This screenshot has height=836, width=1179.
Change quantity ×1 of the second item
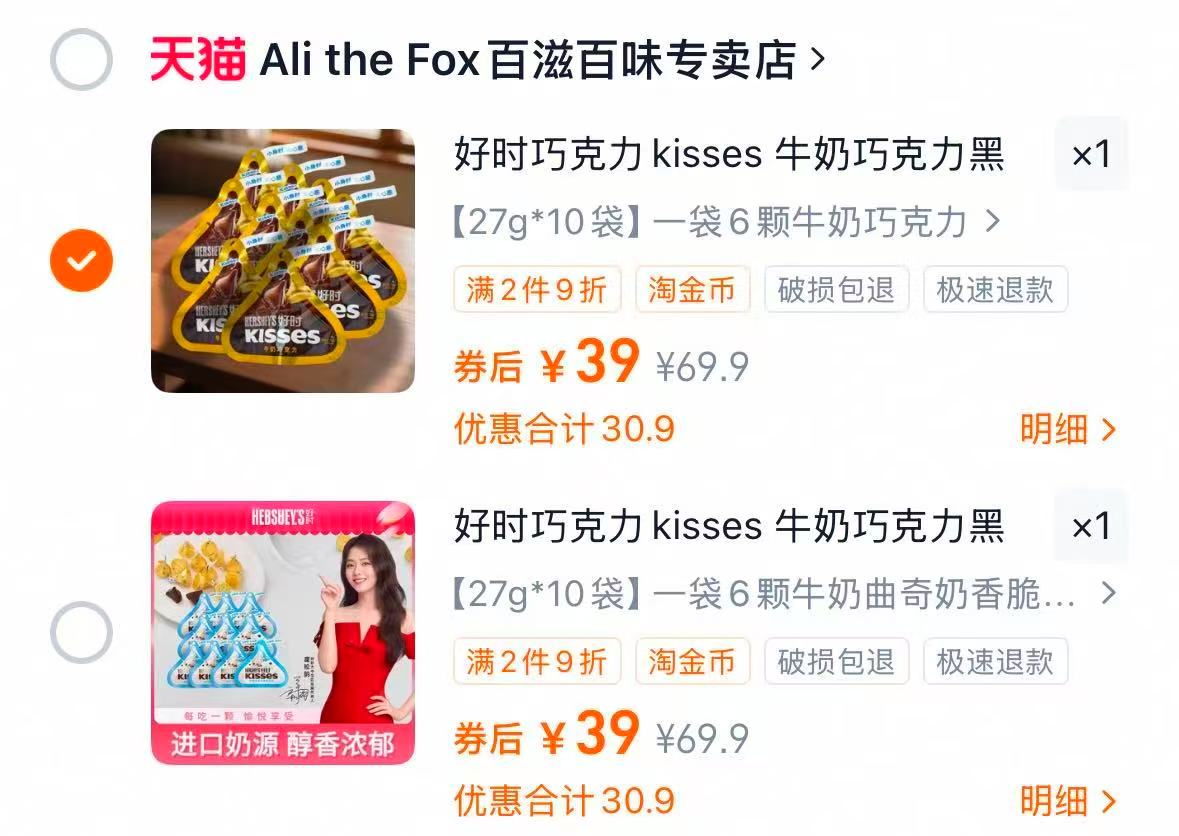[x=1091, y=526]
